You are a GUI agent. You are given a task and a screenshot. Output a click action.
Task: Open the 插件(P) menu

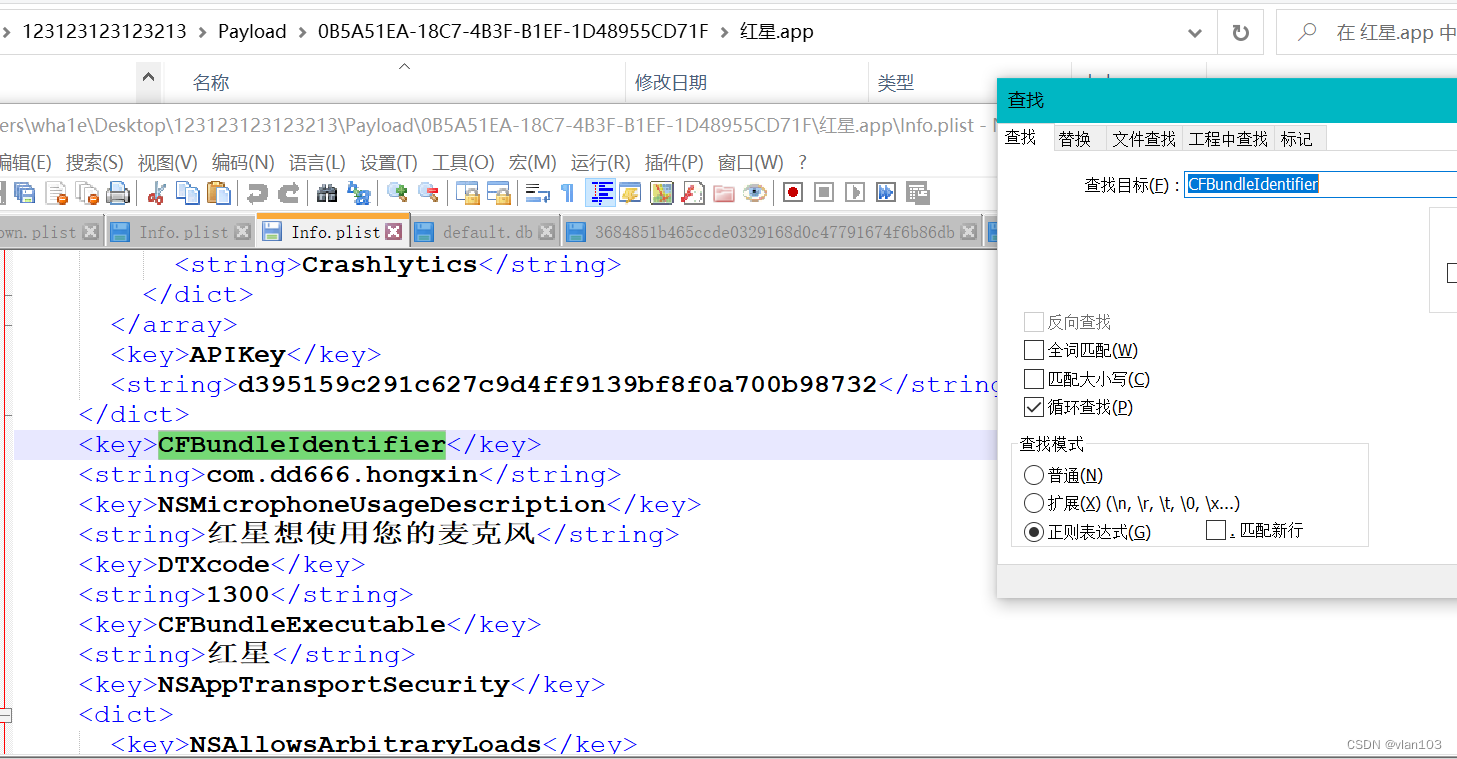[674, 162]
